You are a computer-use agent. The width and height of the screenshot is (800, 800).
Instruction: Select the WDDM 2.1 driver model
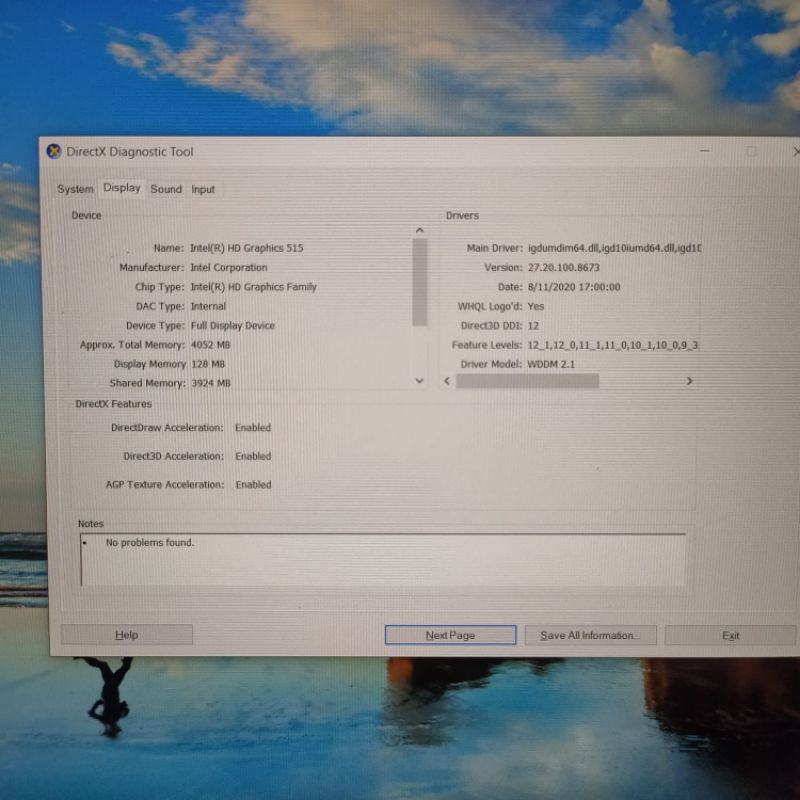pos(551,364)
